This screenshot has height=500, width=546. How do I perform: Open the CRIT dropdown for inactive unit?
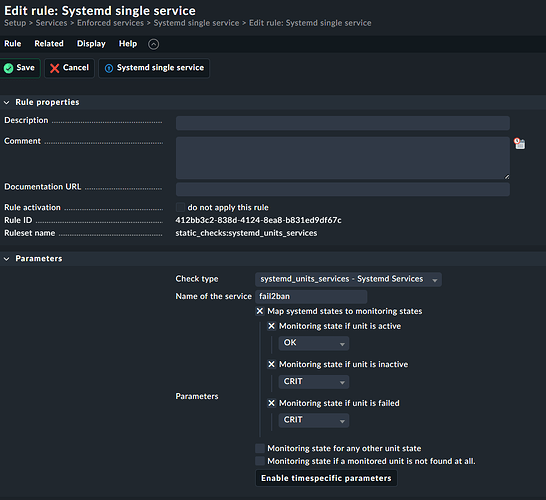pyautogui.click(x=314, y=382)
